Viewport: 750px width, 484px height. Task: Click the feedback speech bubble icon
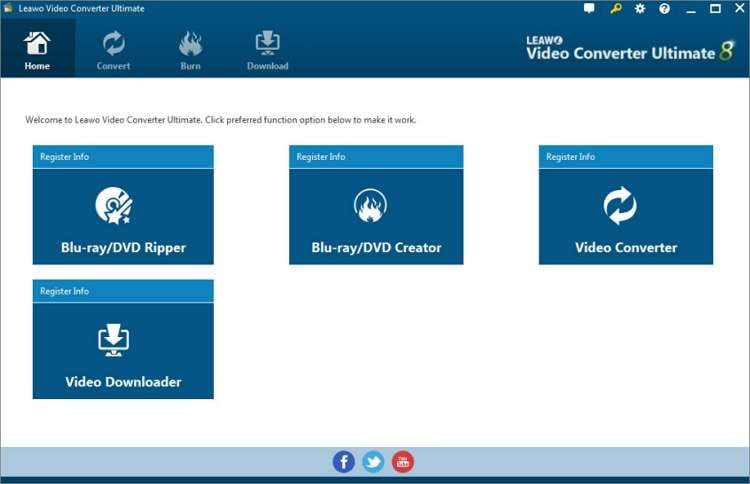(589, 9)
